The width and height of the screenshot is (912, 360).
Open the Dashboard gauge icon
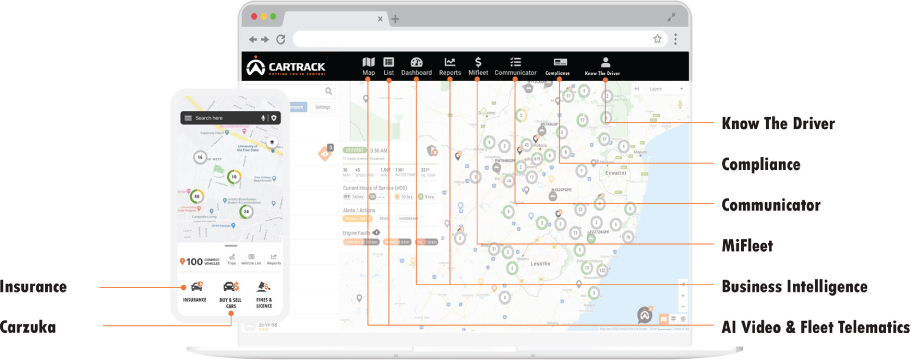click(x=416, y=62)
